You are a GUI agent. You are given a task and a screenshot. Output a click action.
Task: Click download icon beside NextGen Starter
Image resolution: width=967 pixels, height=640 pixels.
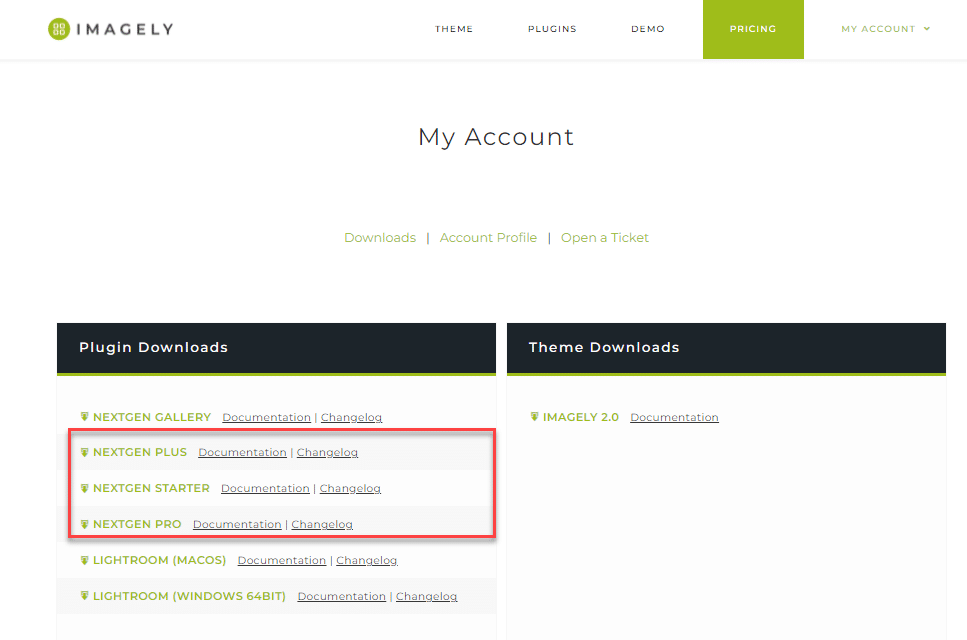click(84, 488)
